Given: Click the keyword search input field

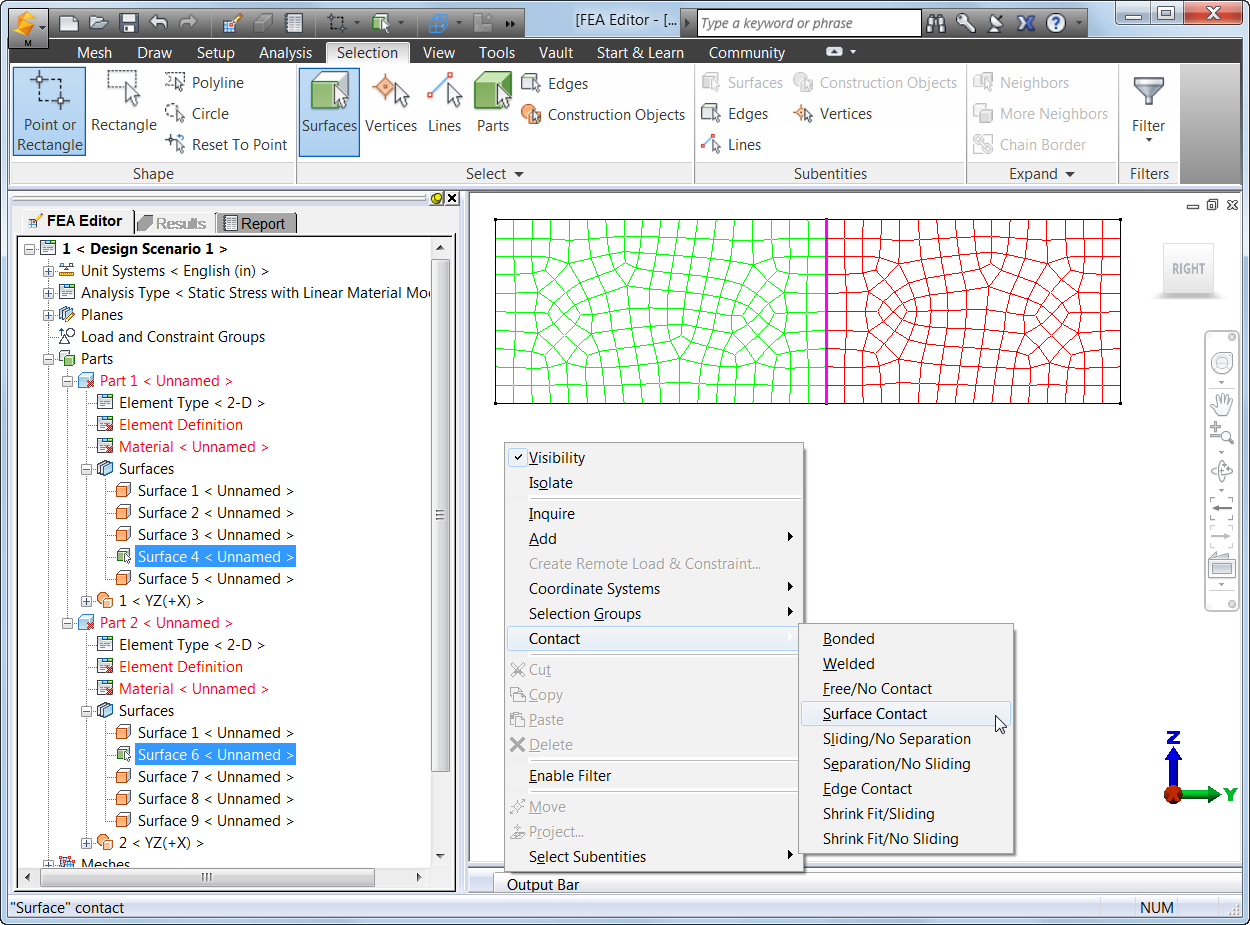Looking at the screenshot, I should click(808, 23).
